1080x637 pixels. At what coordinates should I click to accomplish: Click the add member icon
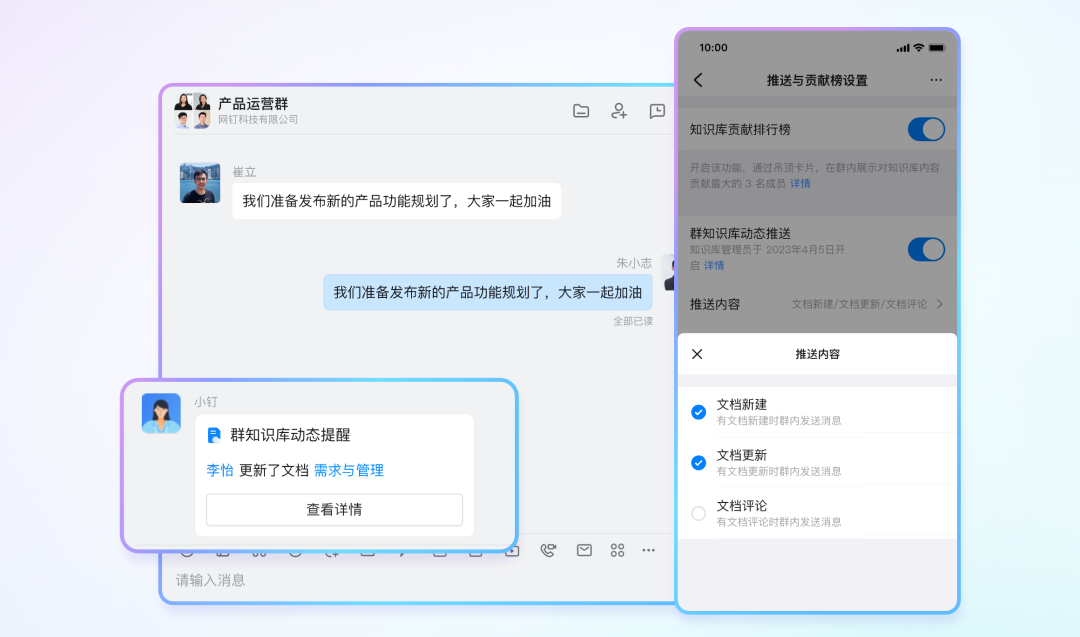pos(619,111)
